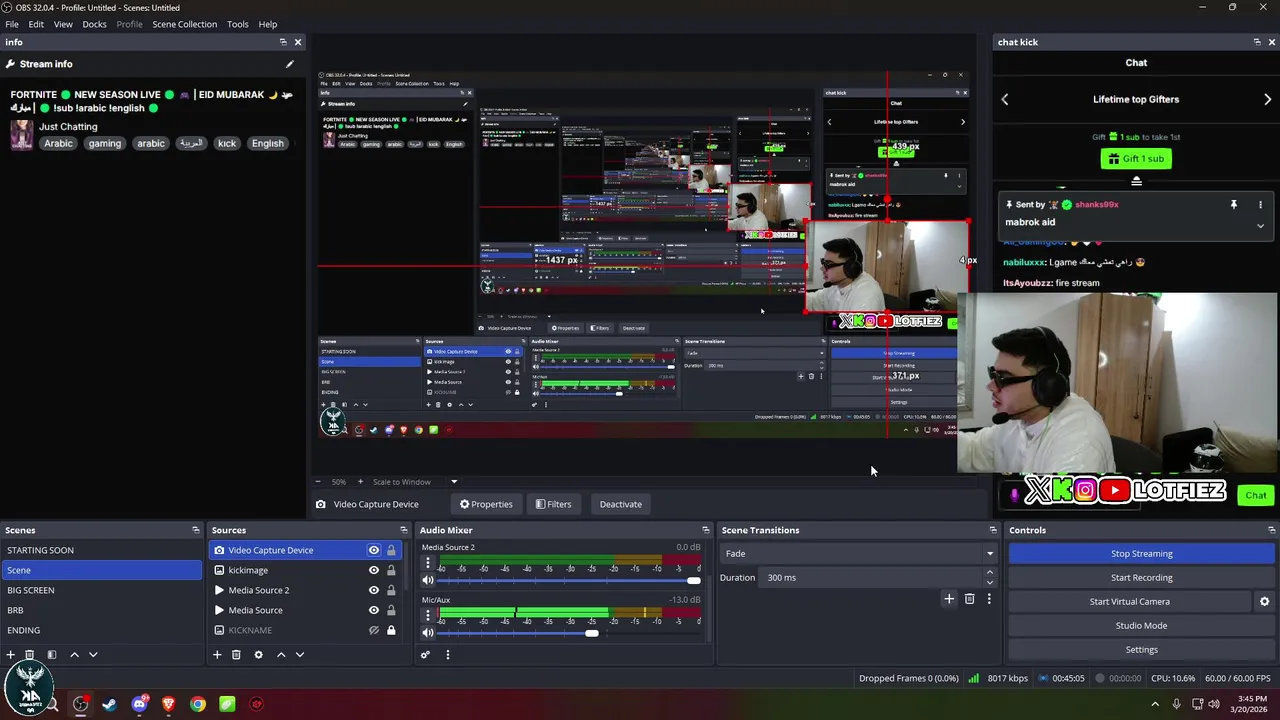Open Steam from the taskbar

pyautogui.click(x=109, y=704)
